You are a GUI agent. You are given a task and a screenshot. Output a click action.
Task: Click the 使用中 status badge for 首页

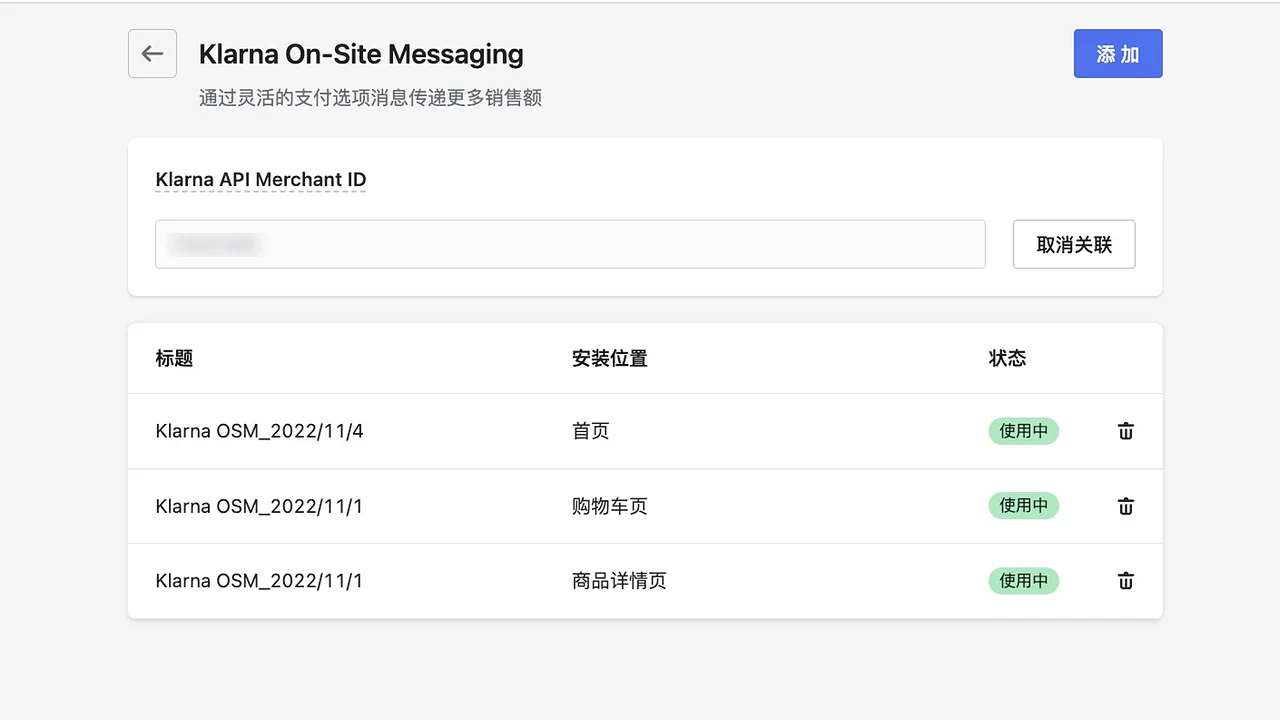pyautogui.click(x=1023, y=431)
